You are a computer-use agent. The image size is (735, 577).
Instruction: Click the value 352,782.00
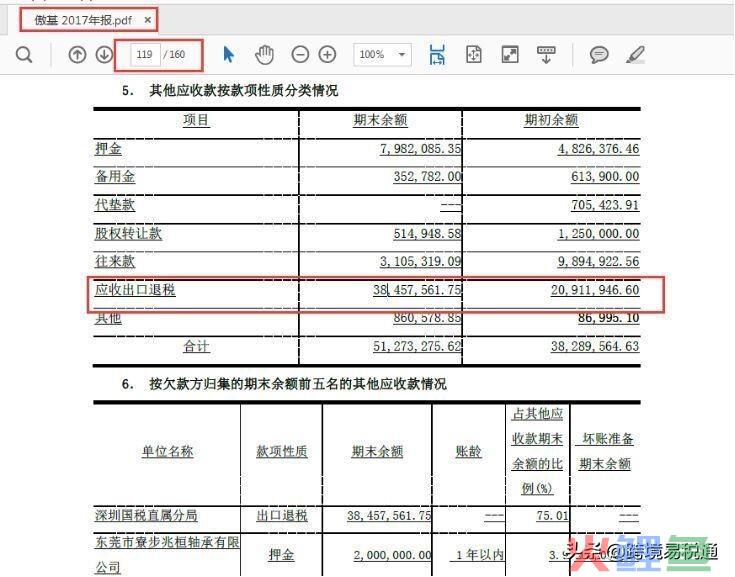pyautogui.click(x=428, y=176)
